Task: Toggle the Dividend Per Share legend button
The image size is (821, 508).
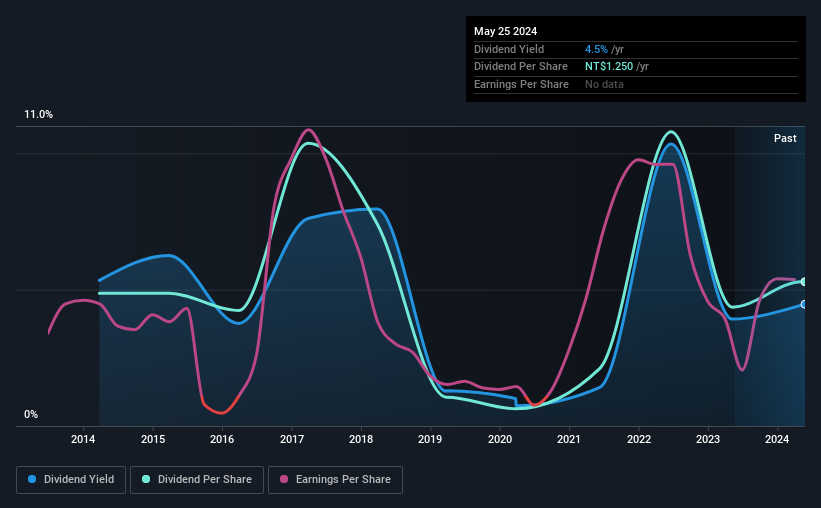Action: [197, 480]
